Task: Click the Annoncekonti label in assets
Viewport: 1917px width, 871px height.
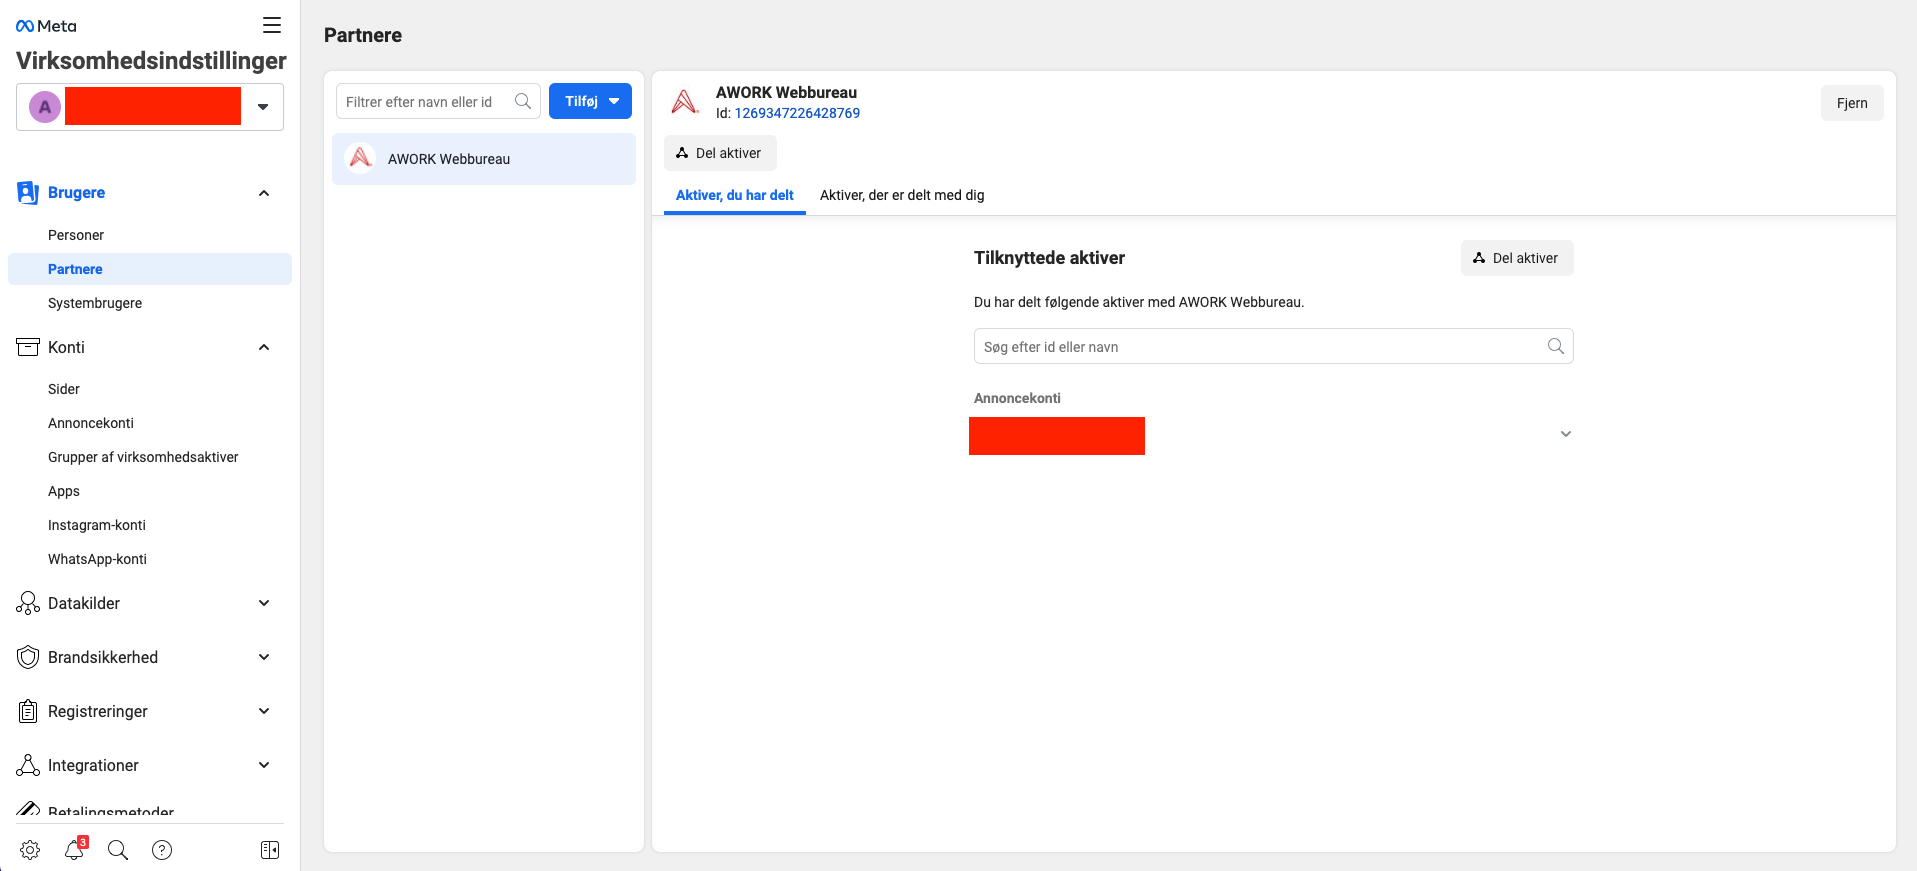Action: click(1017, 398)
